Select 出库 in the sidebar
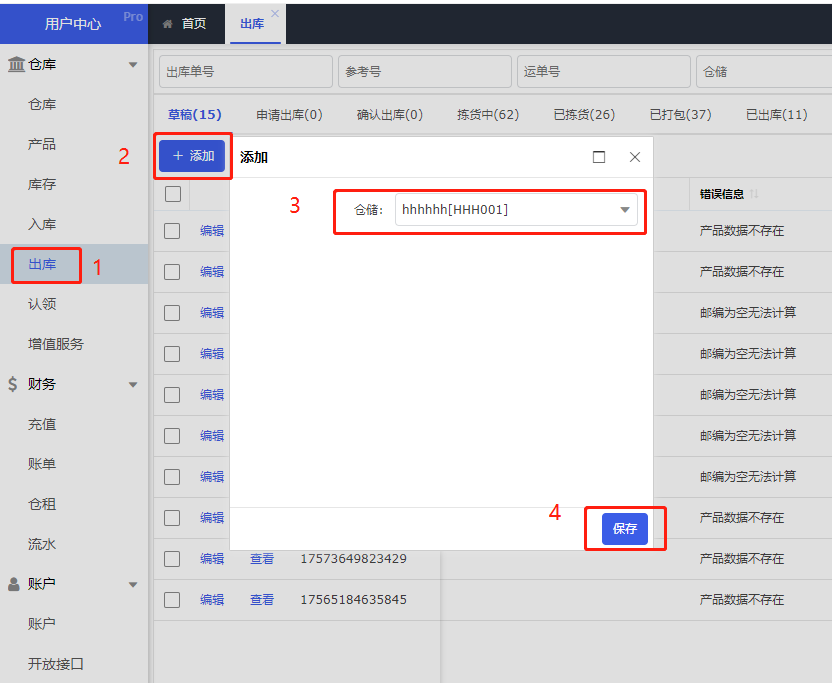The width and height of the screenshot is (832, 683). click(x=42, y=264)
